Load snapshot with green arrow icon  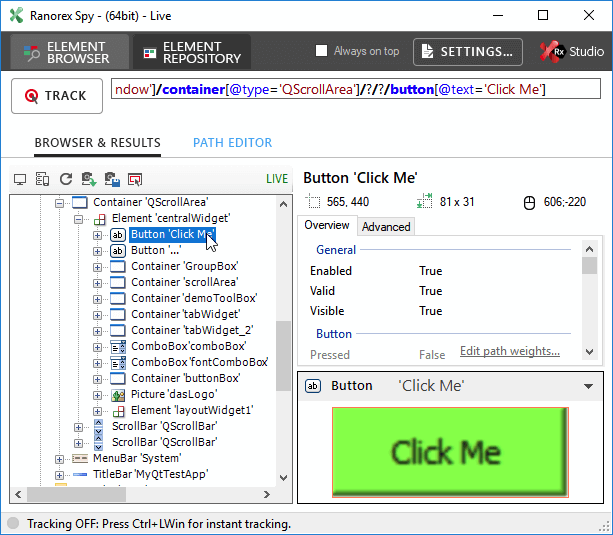point(89,179)
